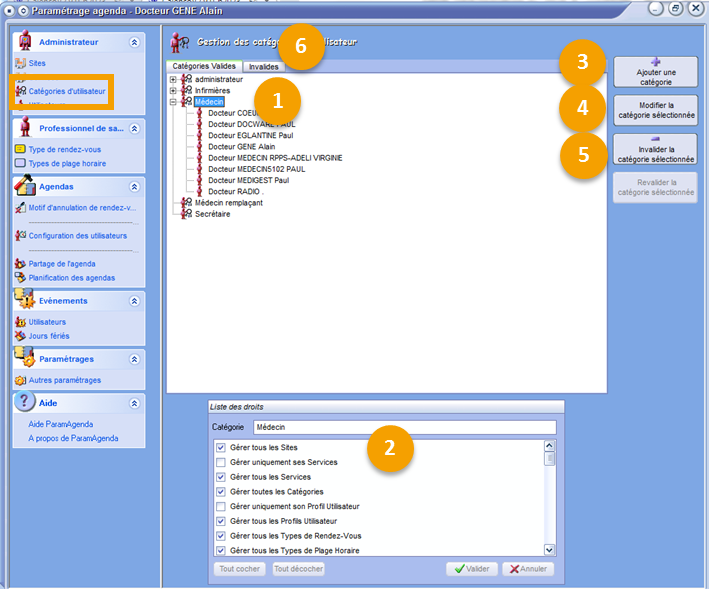Click the Autres paramétrages icon
Viewport: 709px width, 589px height.
(20, 380)
